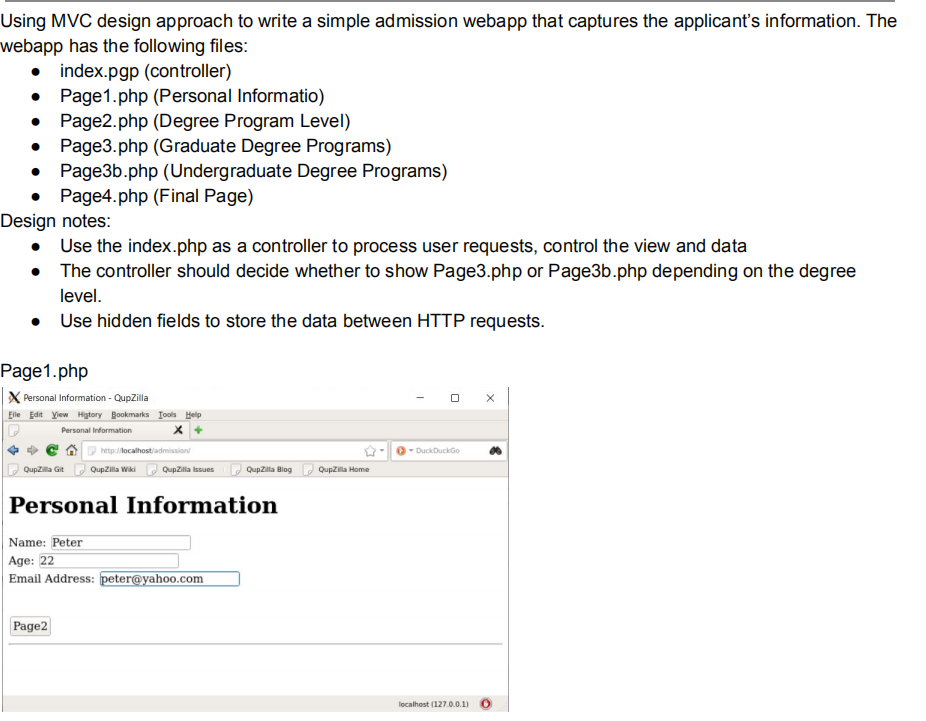Click the Email Address input field
Image resolution: width=926 pixels, height=721 pixels.
click(x=169, y=578)
